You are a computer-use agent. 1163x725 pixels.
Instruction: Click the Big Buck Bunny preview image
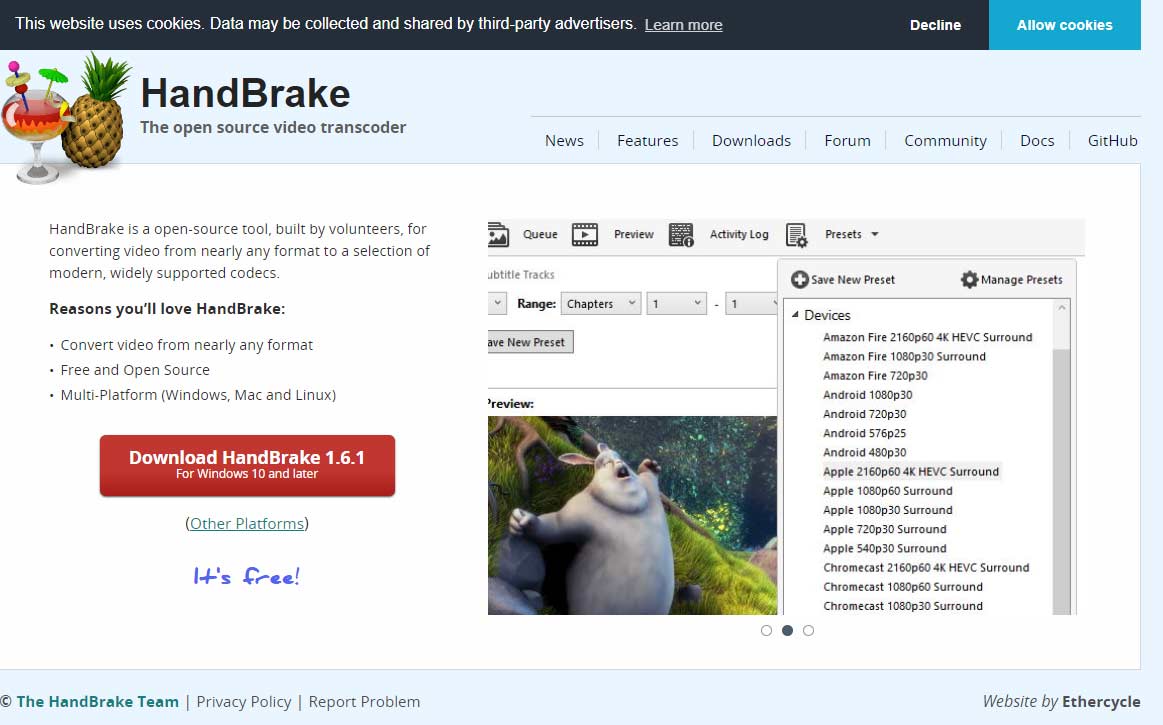tap(633, 515)
